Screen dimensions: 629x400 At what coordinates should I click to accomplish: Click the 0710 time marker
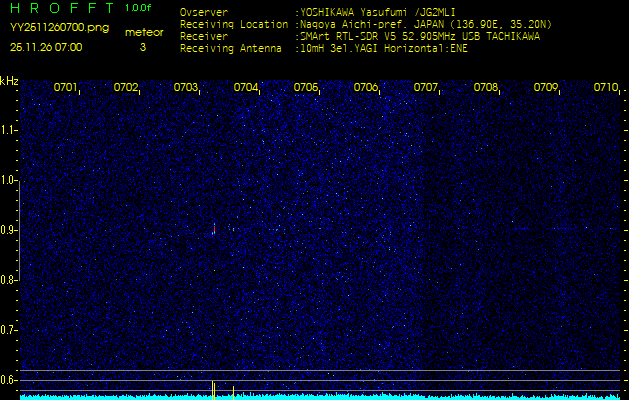point(605,87)
